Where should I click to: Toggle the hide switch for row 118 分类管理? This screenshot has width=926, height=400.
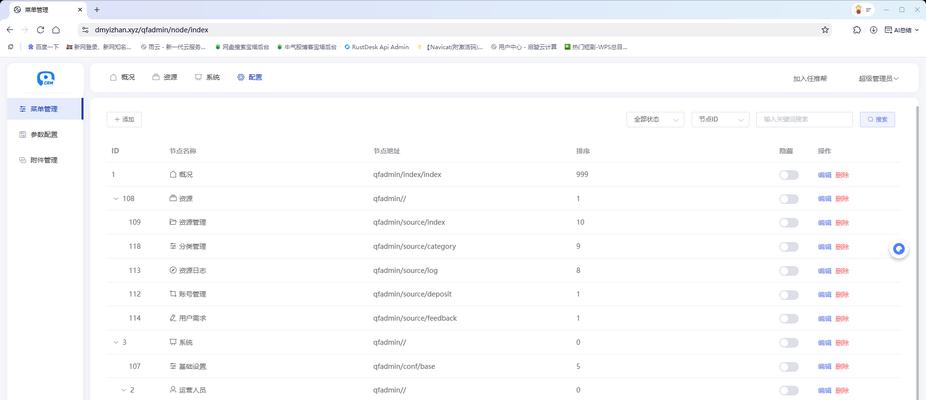coord(788,247)
